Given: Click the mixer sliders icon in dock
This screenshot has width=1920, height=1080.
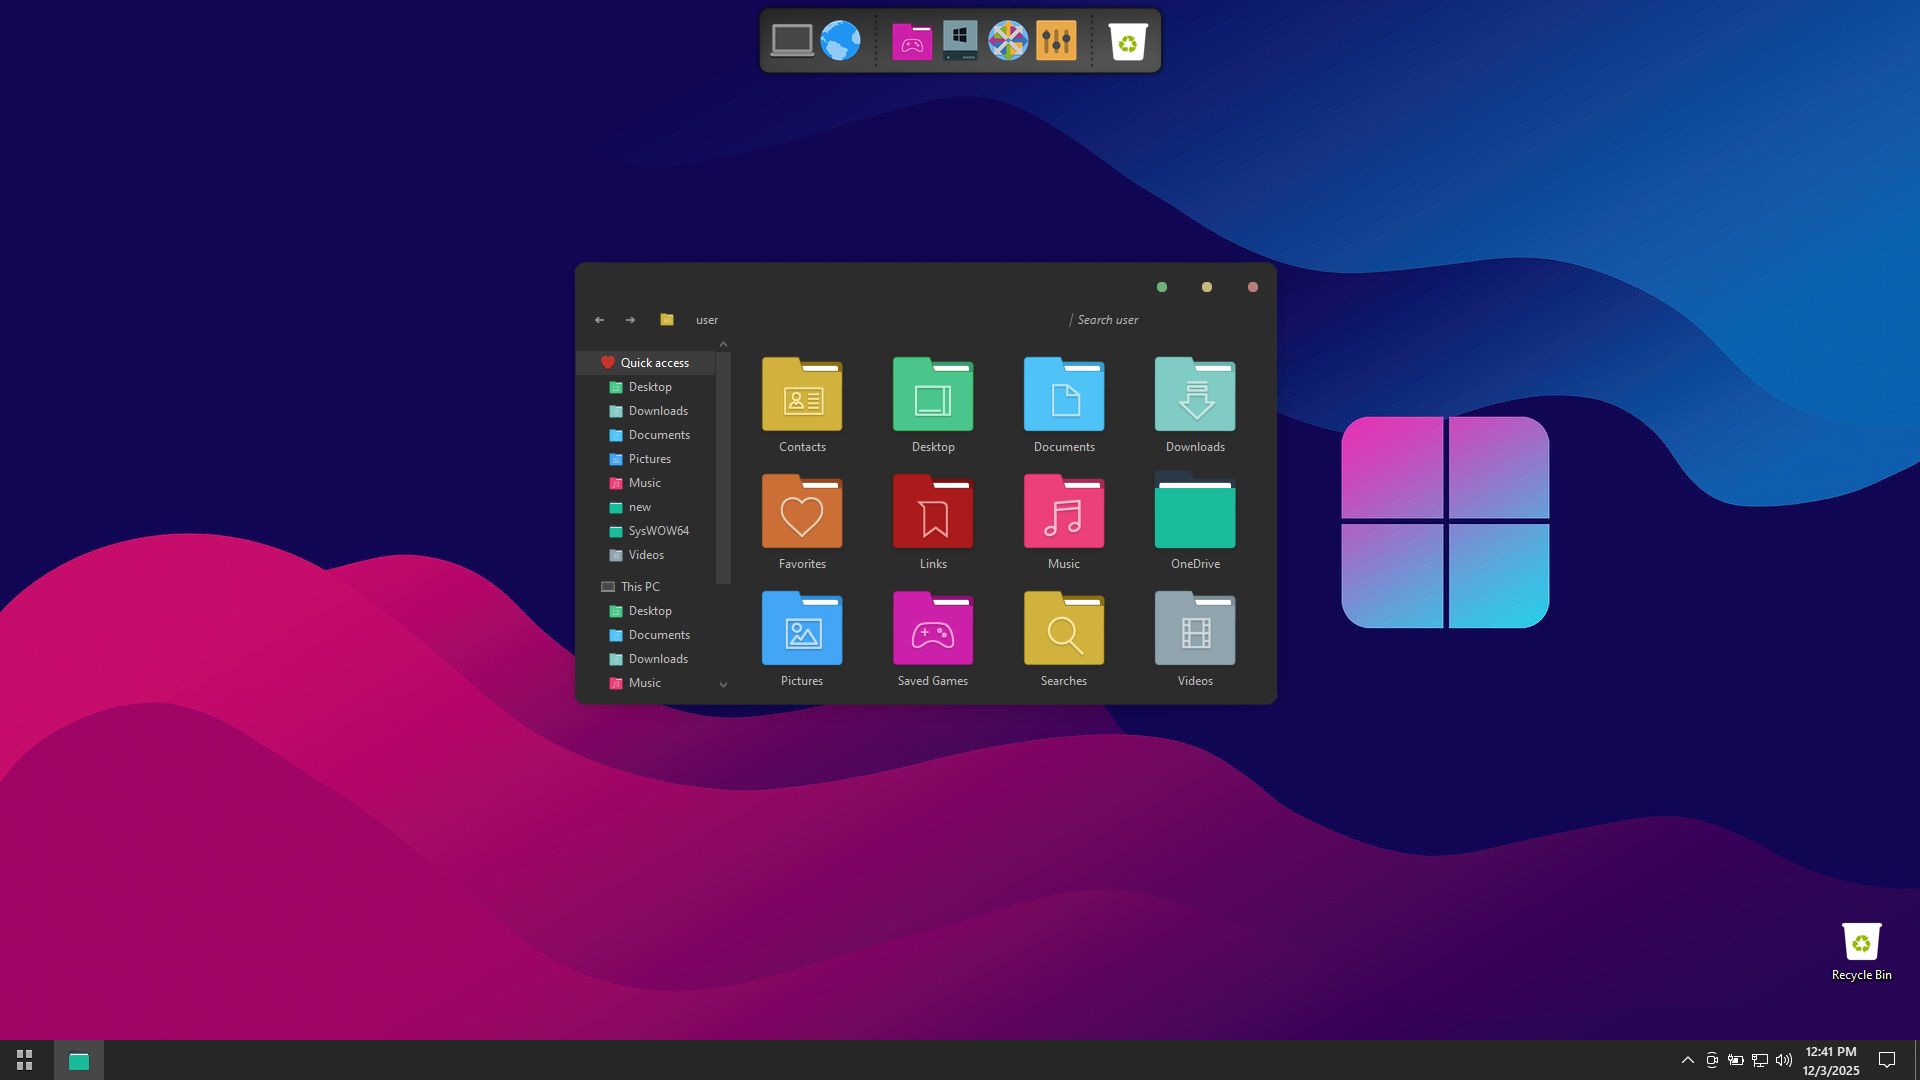Looking at the screenshot, I should [x=1056, y=41].
